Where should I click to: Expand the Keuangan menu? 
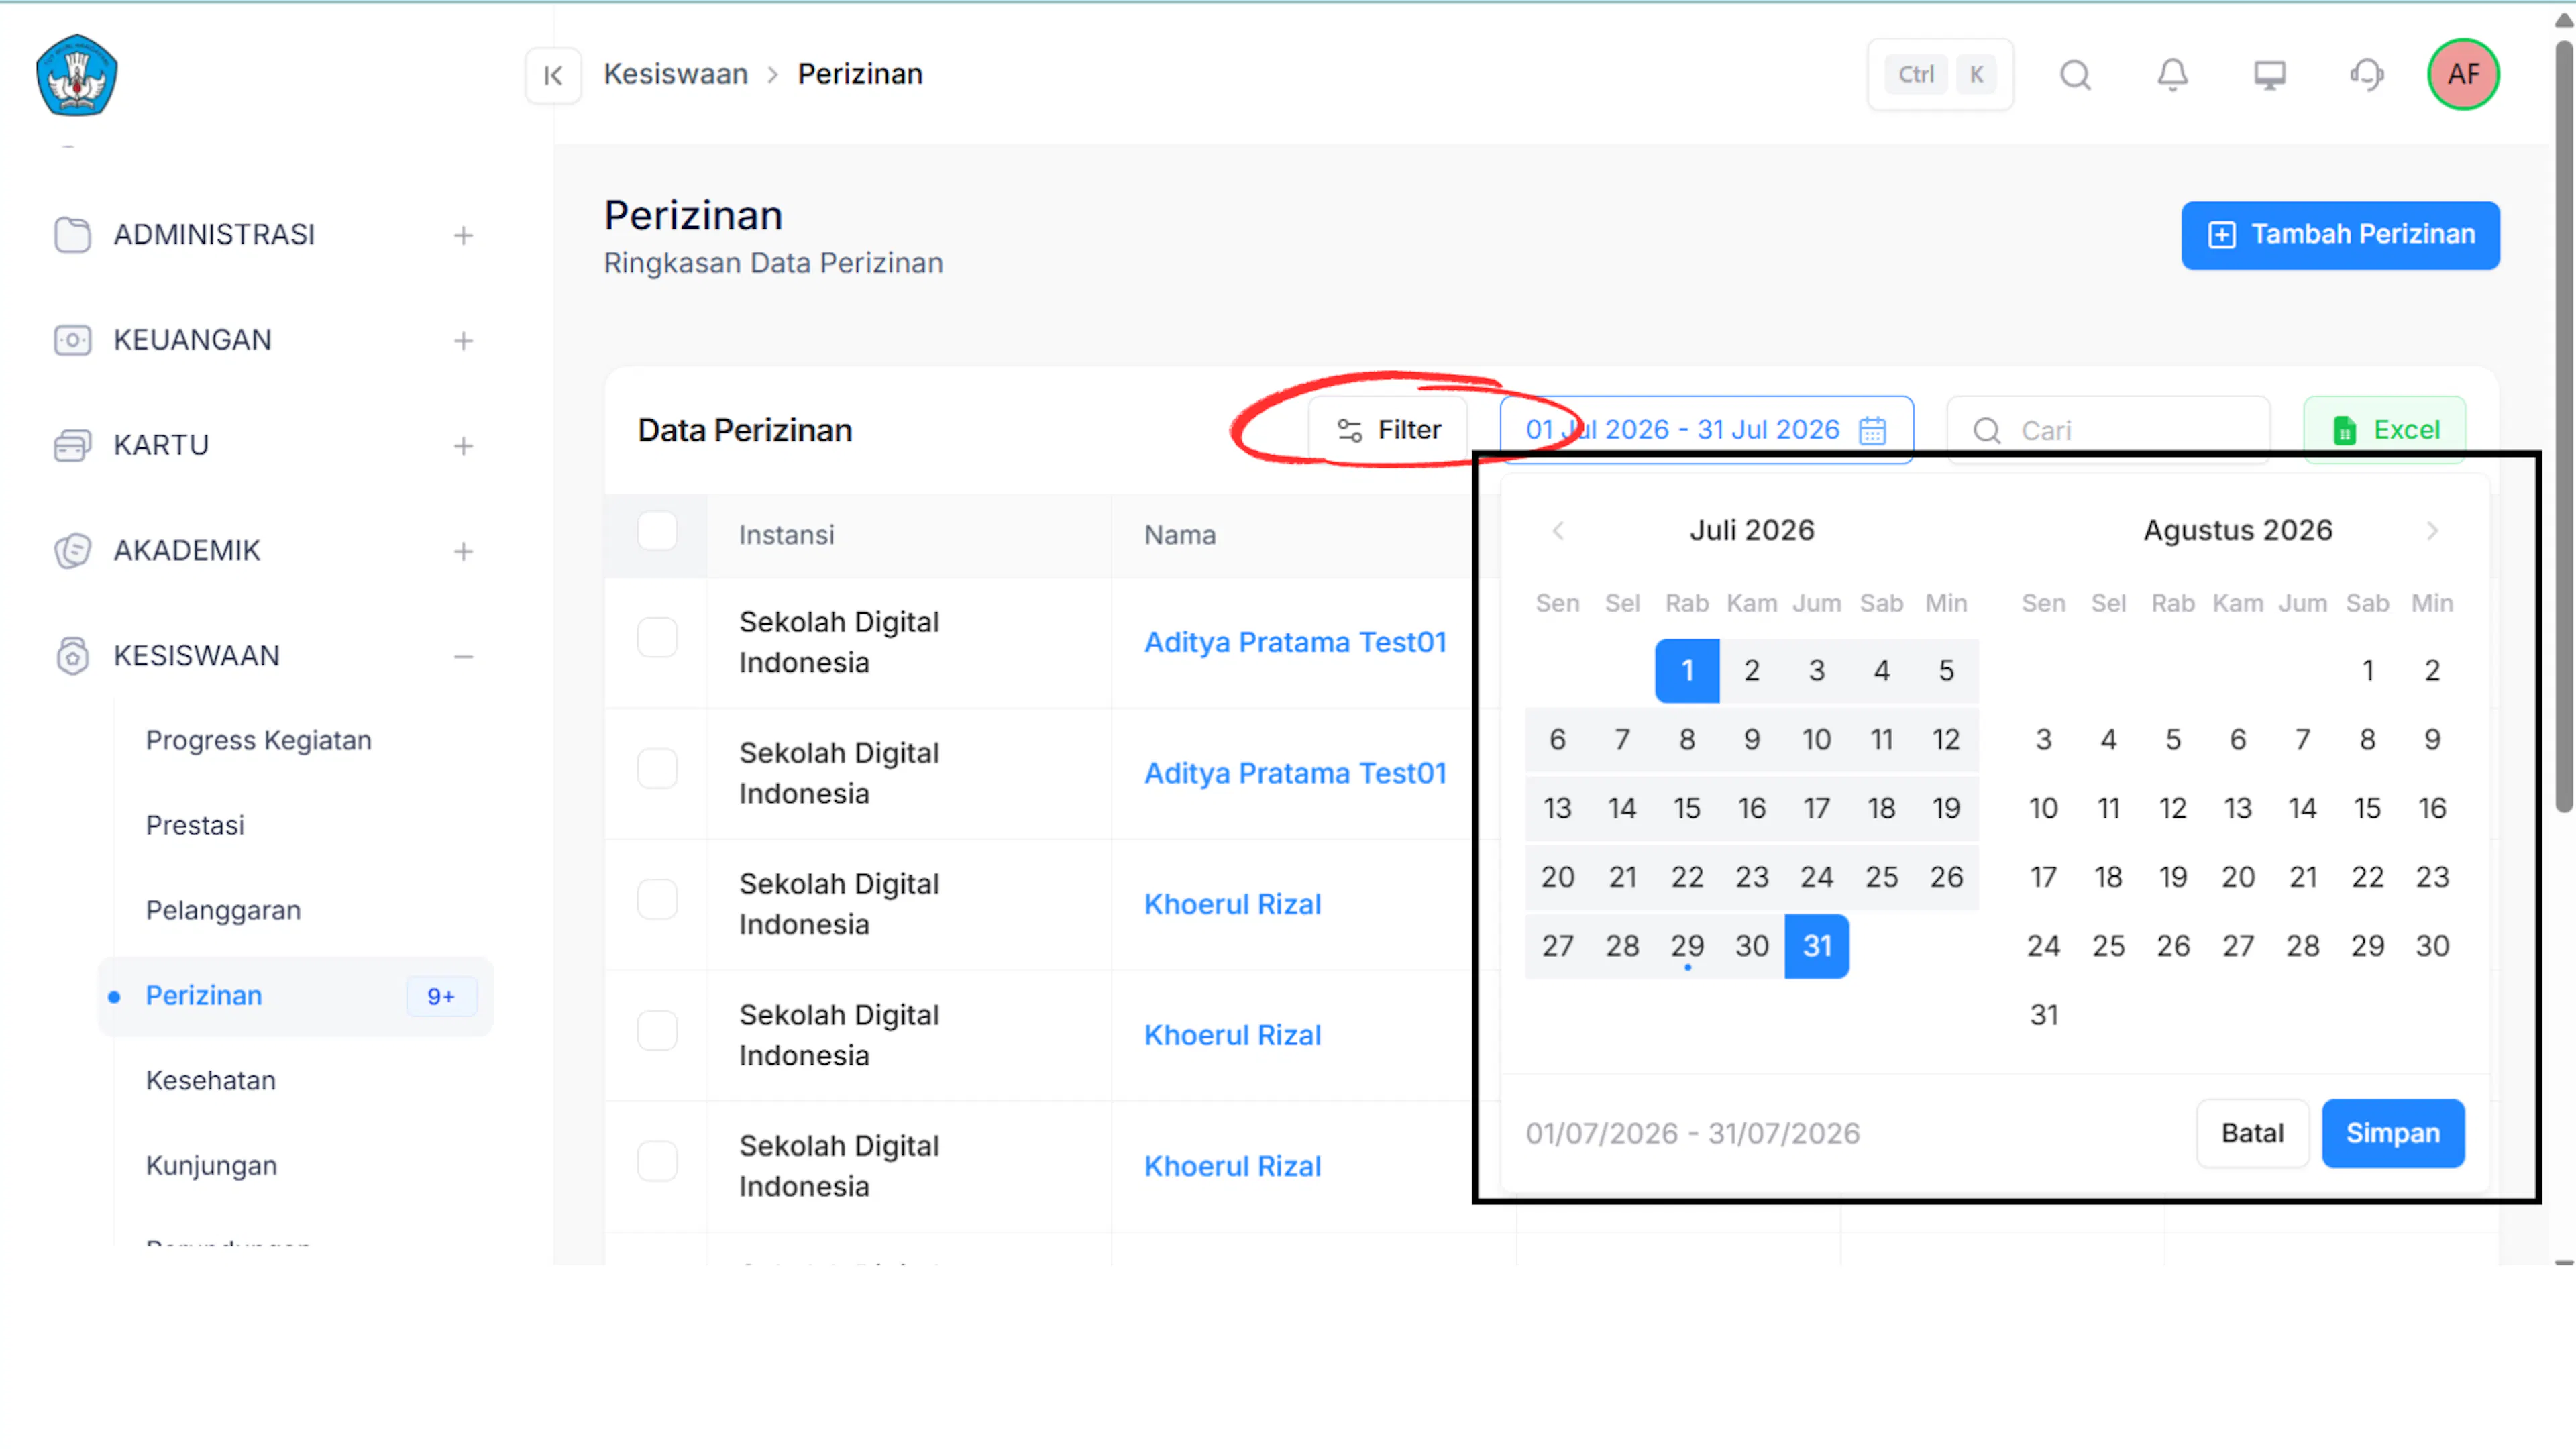tap(463, 341)
